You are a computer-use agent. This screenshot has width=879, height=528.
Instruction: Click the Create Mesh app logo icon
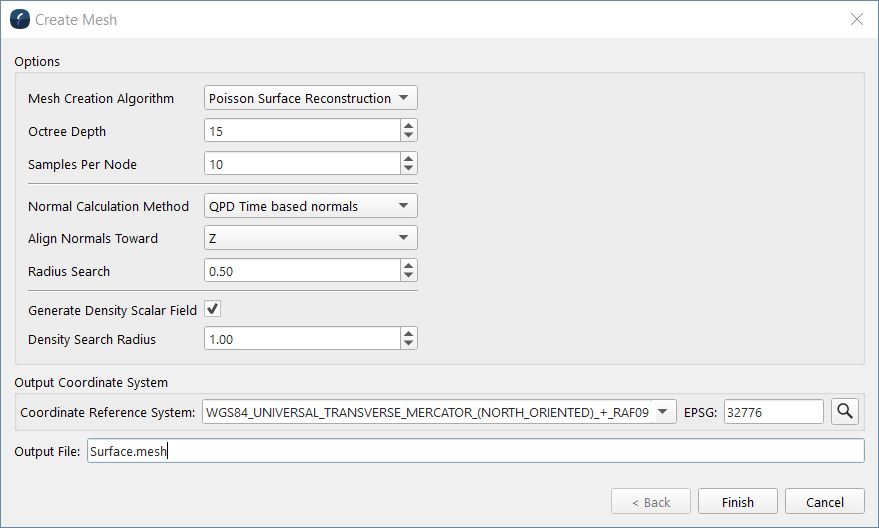point(19,19)
